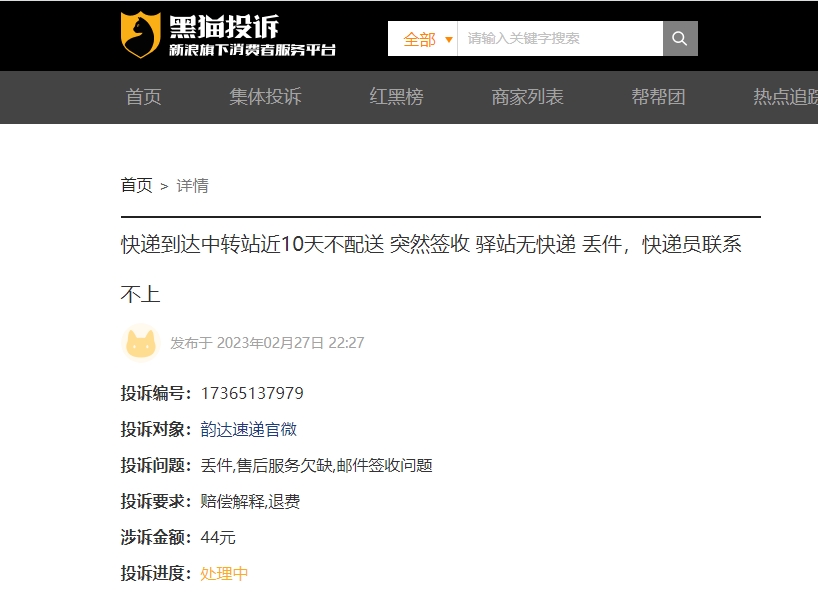Click the 黑猫投诉 site title text
818x599 pixels.
tap(224, 27)
